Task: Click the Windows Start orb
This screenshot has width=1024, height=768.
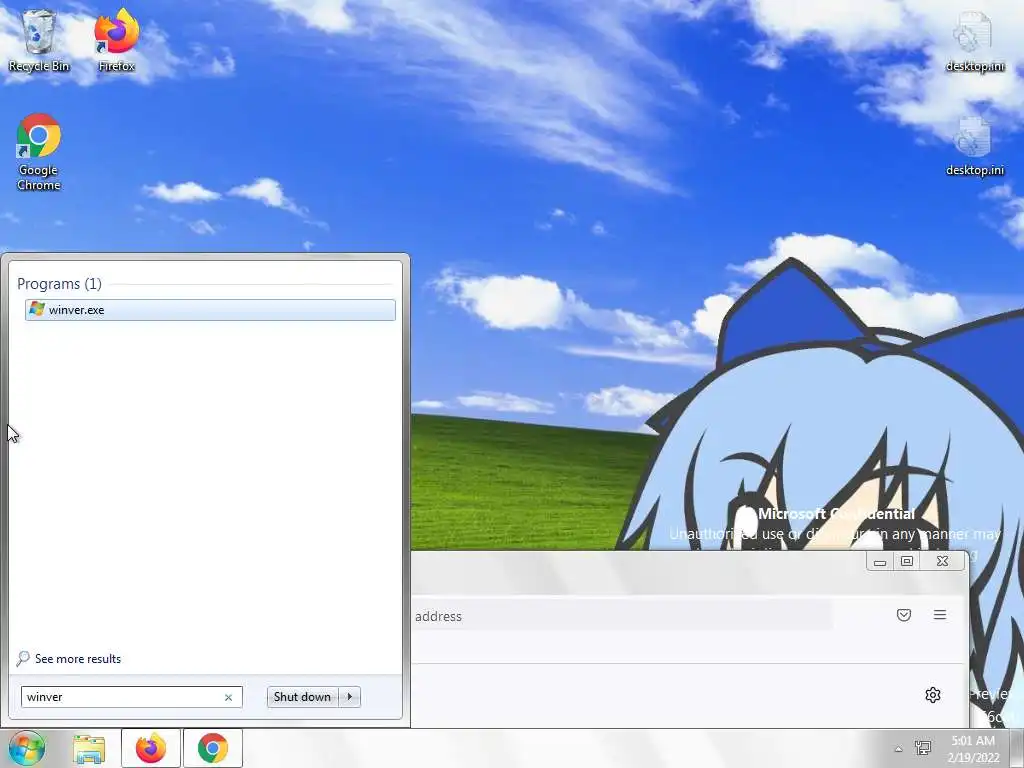Action: (x=27, y=748)
